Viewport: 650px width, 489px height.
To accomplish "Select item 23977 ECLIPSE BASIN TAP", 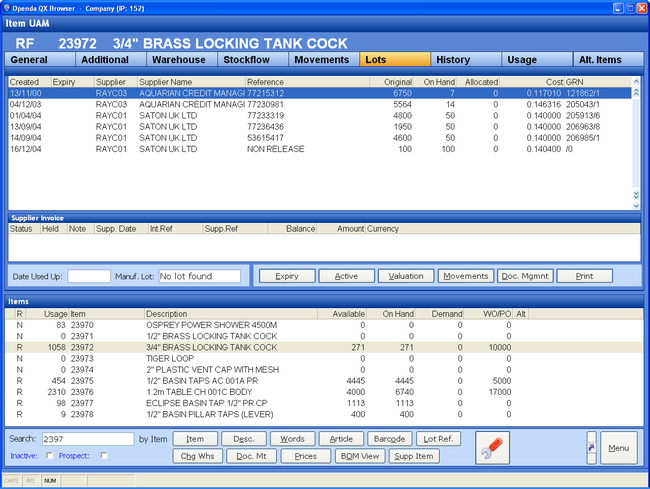I will [x=324, y=404].
